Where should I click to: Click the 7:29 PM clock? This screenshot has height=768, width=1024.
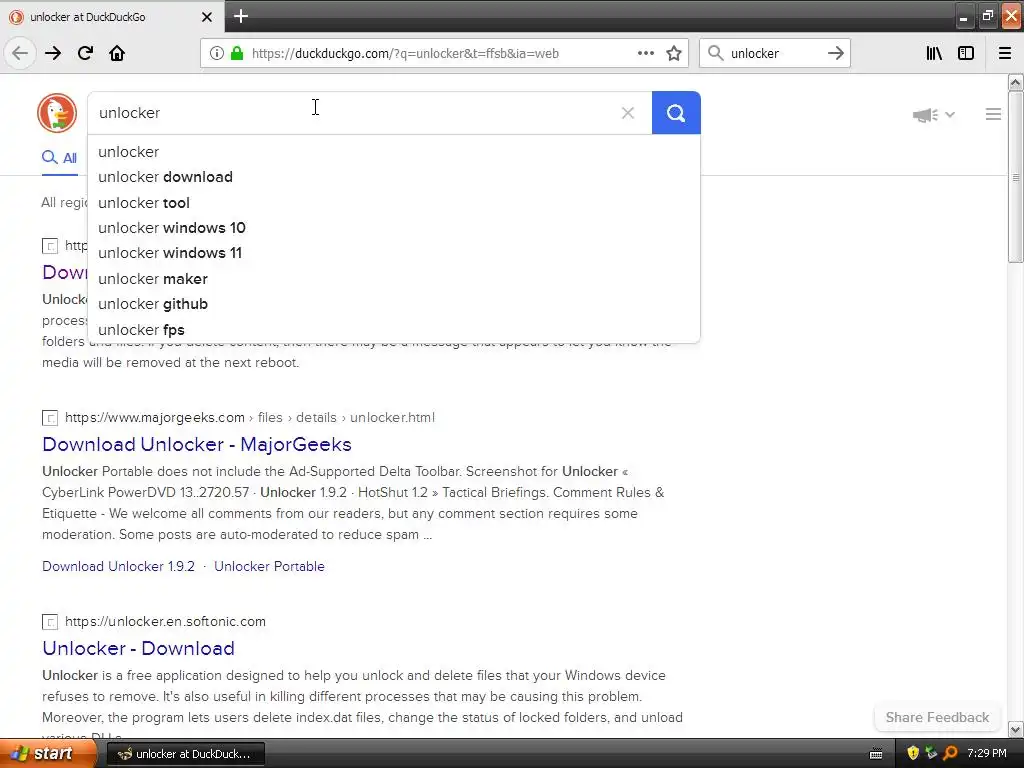tap(987, 754)
